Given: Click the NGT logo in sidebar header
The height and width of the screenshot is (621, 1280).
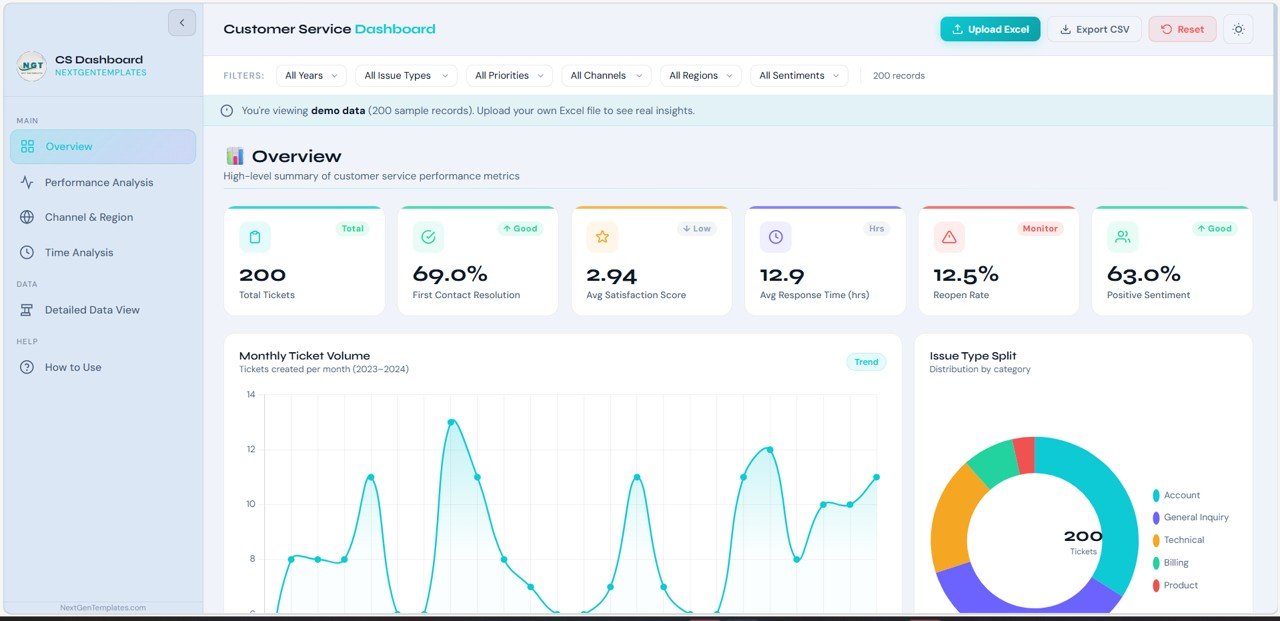Looking at the screenshot, I should pyautogui.click(x=29, y=66).
